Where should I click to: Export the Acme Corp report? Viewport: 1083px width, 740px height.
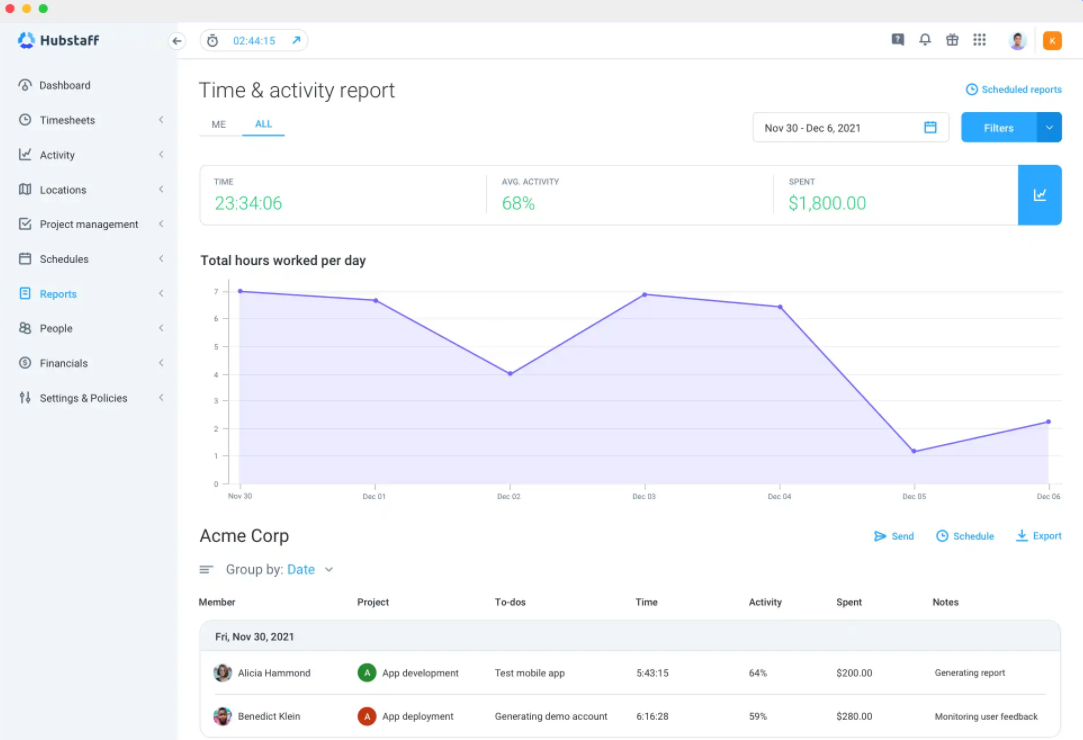(1038, 536)
